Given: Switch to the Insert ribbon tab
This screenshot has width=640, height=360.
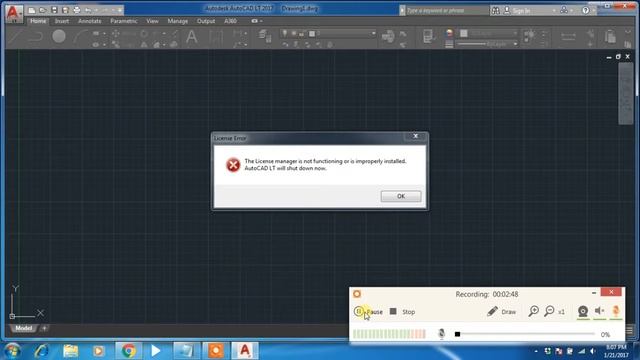Looking at the screenshot, I should 62,21.
